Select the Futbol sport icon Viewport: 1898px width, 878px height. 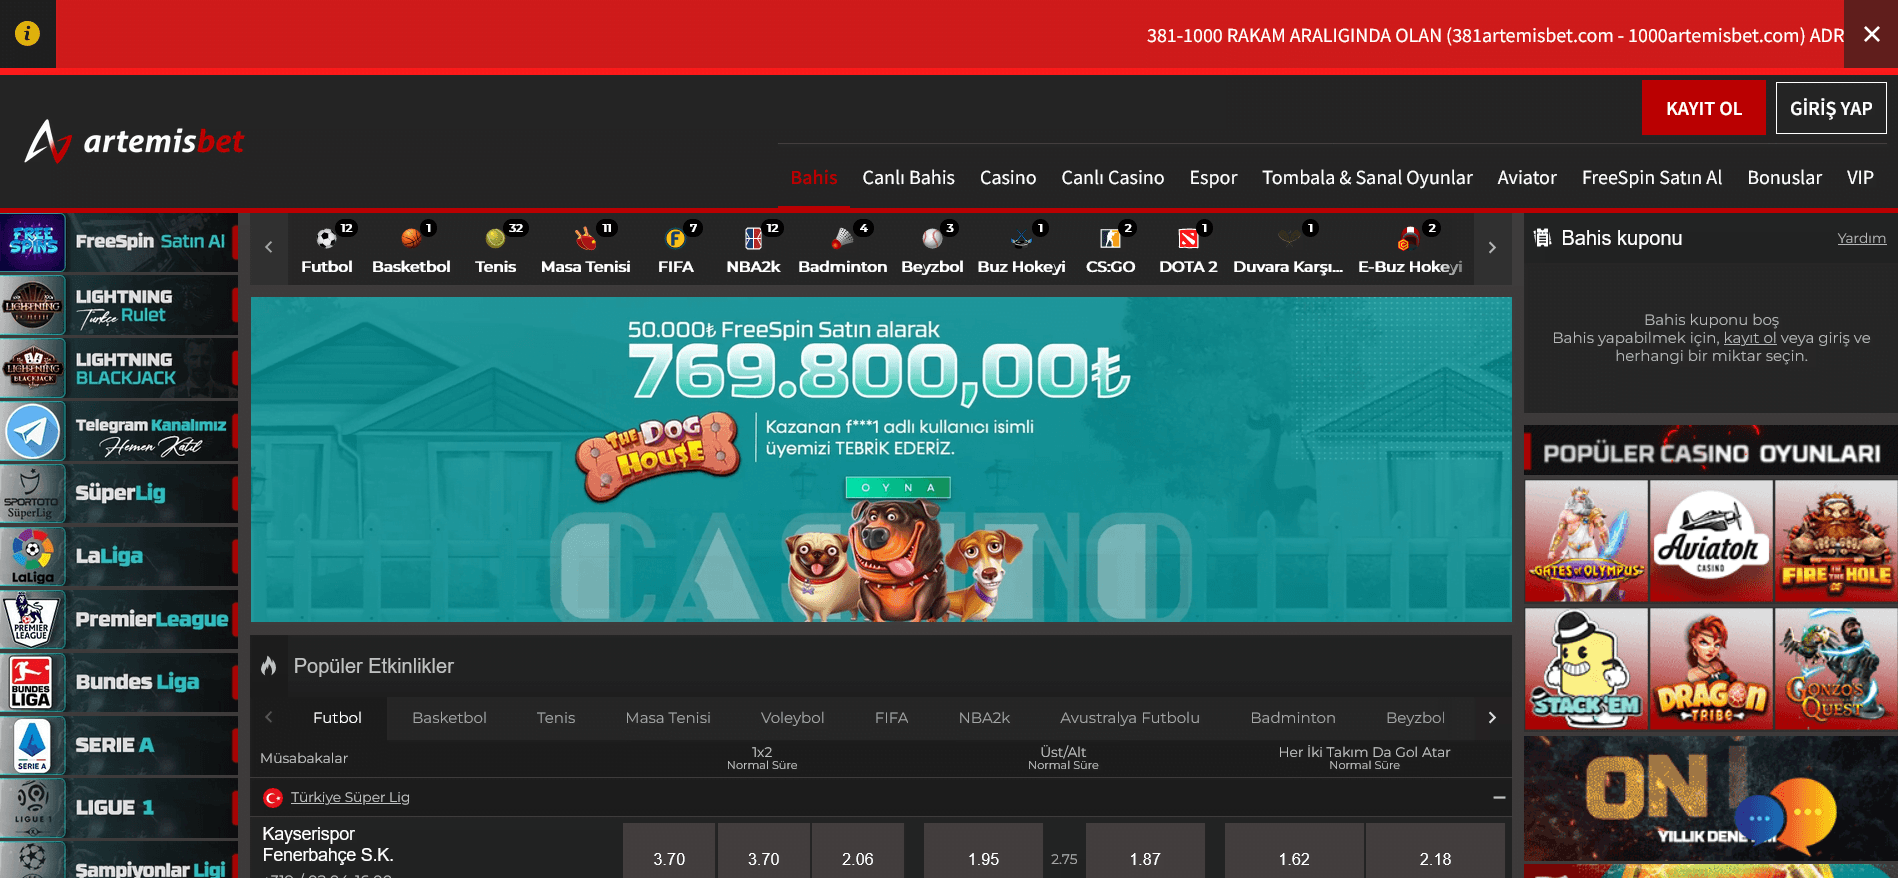326,239
